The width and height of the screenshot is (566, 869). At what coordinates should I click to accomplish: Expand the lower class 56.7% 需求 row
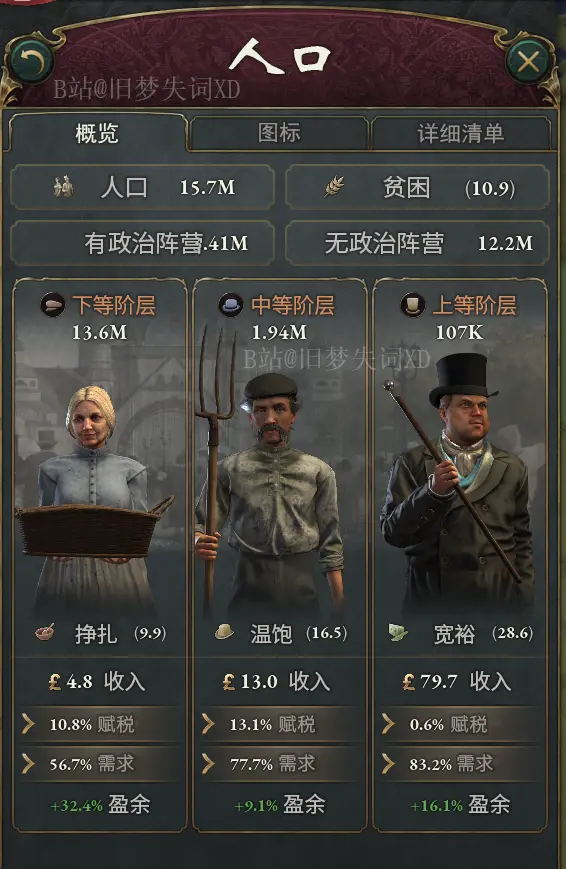[100, 764]
